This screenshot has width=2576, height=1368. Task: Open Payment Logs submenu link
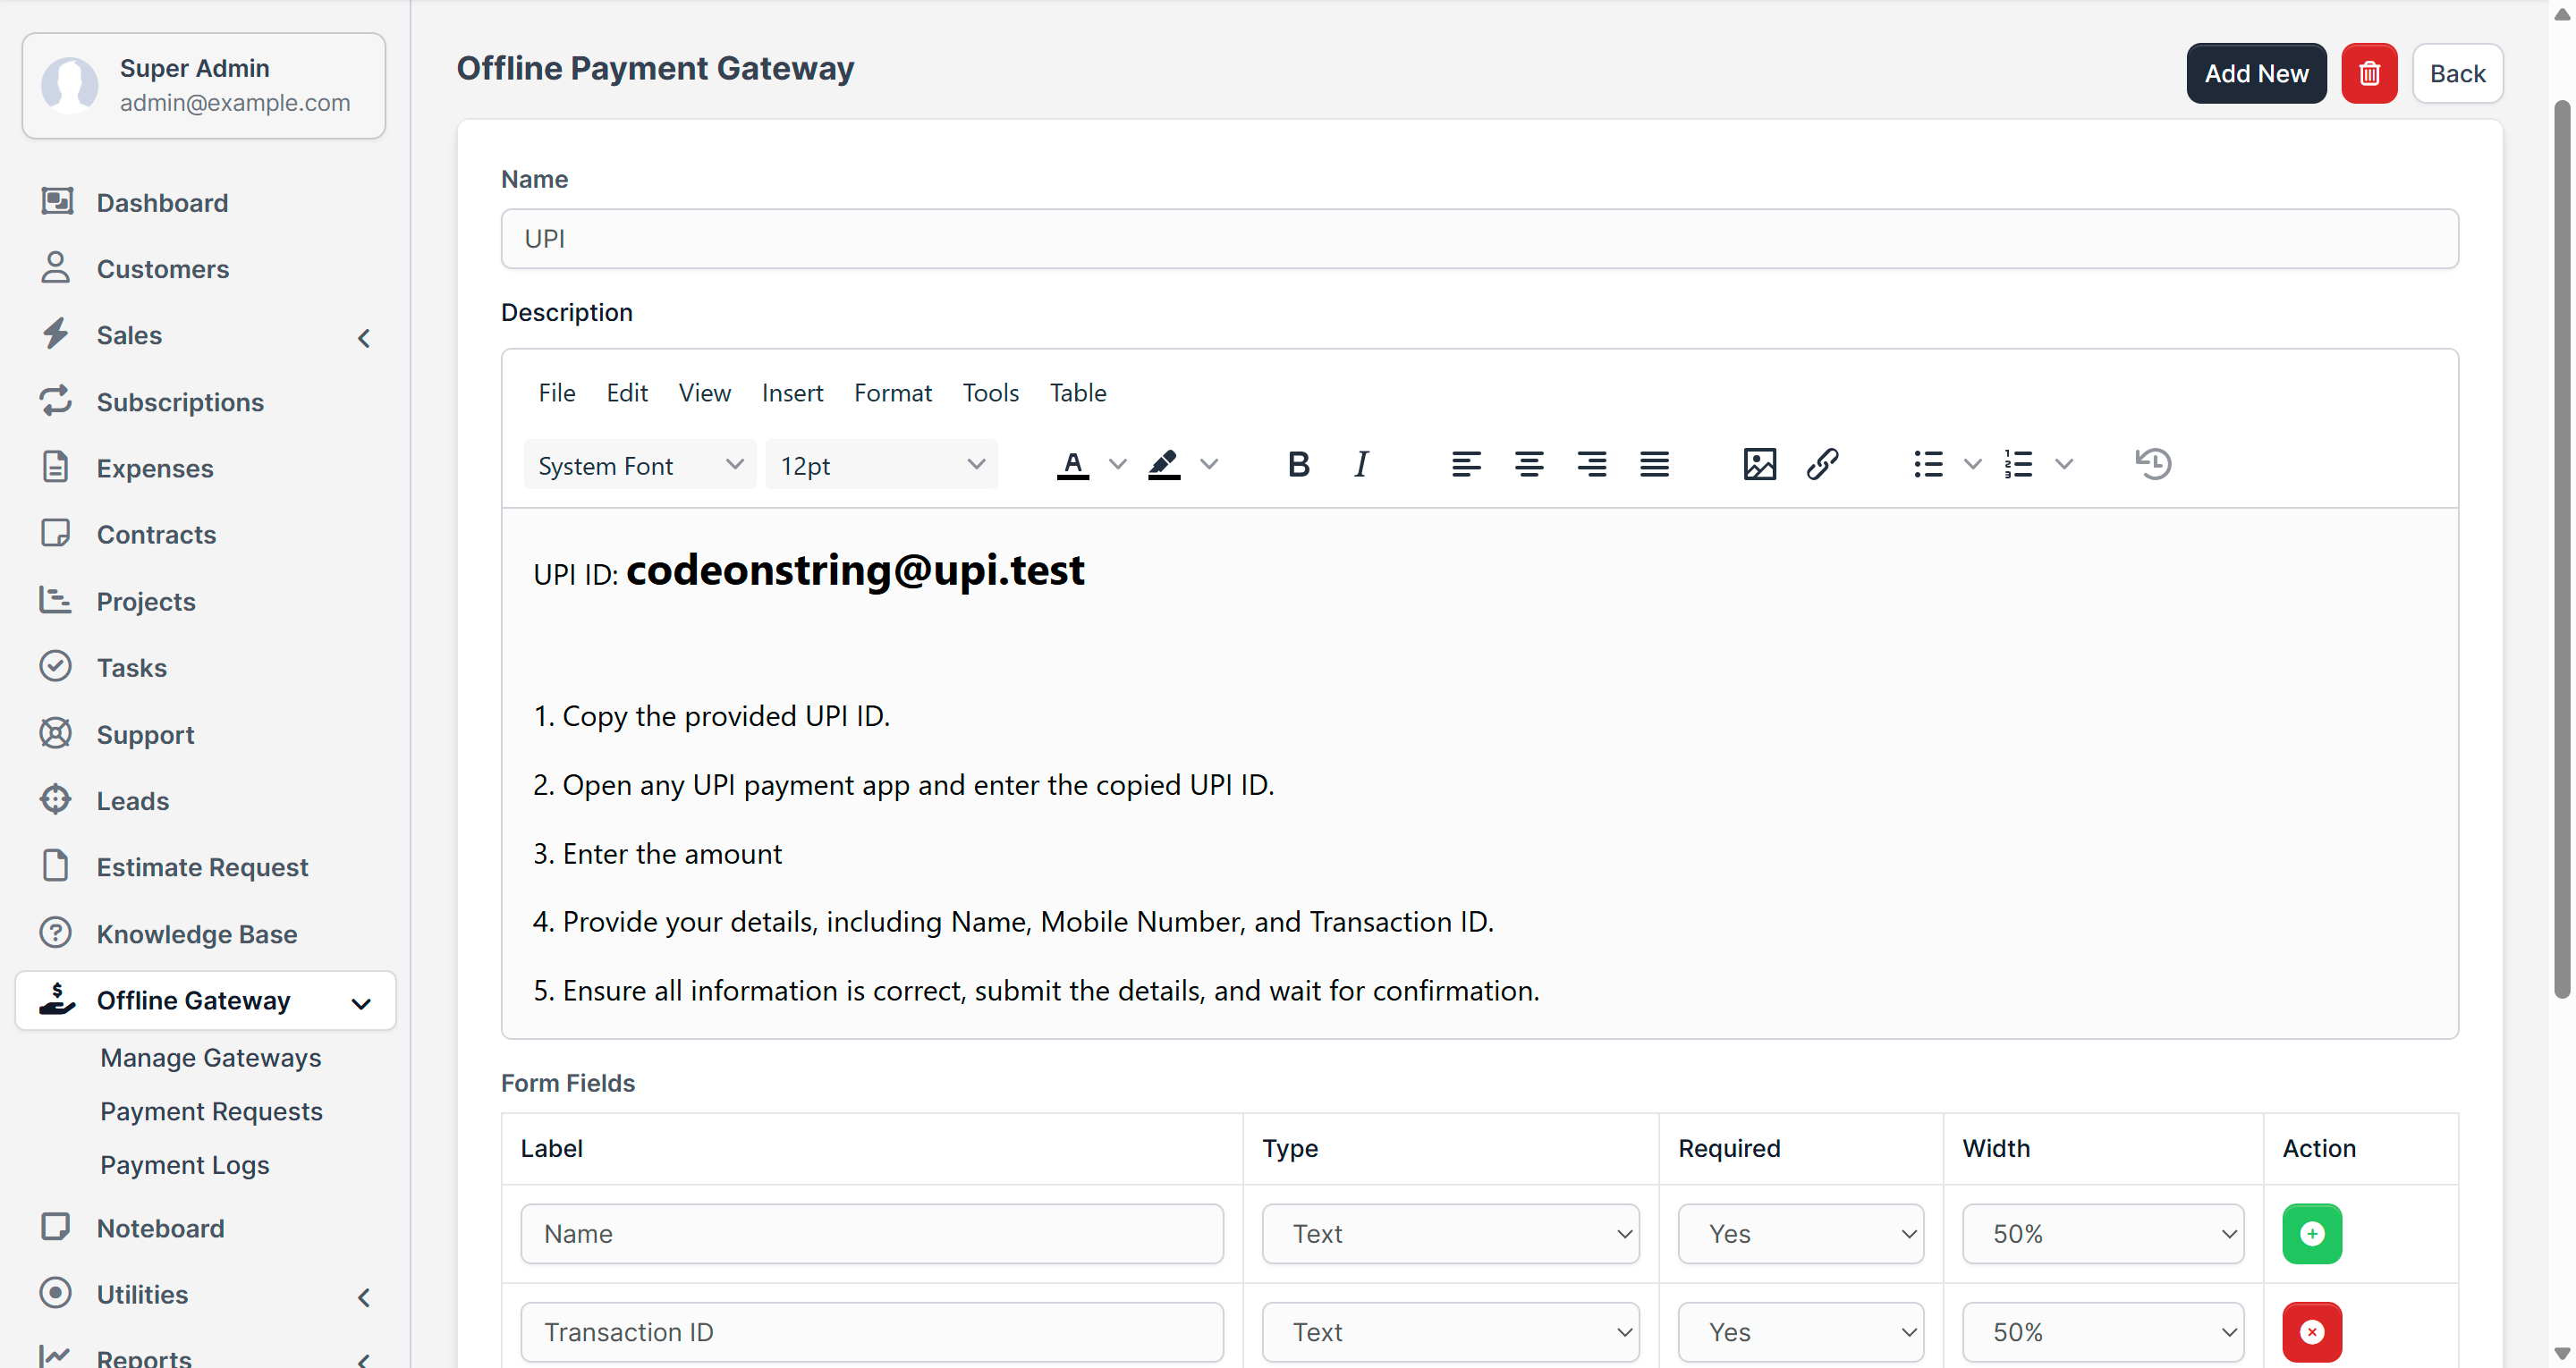[x=185, y=1165]
